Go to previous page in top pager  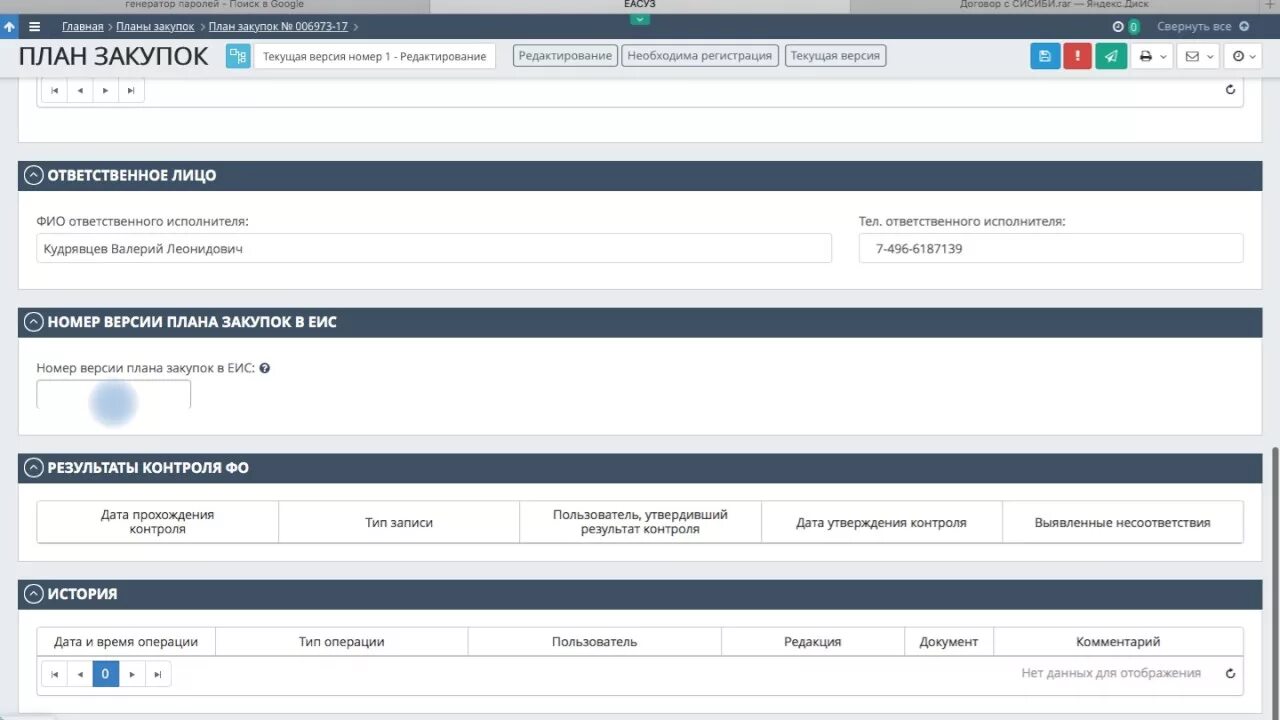pyautogui.click(x=80, y=90)
